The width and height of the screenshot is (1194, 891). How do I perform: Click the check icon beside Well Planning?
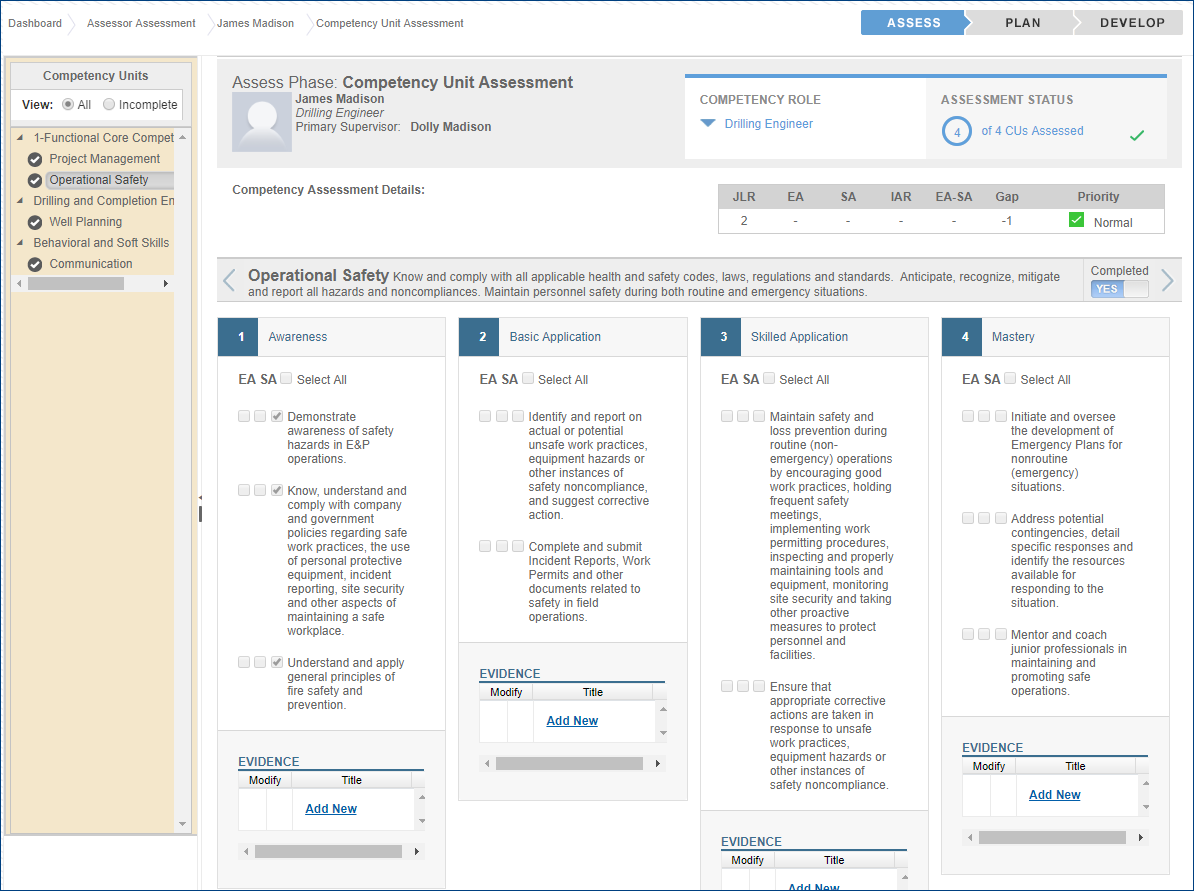click(x=35, y=222)
